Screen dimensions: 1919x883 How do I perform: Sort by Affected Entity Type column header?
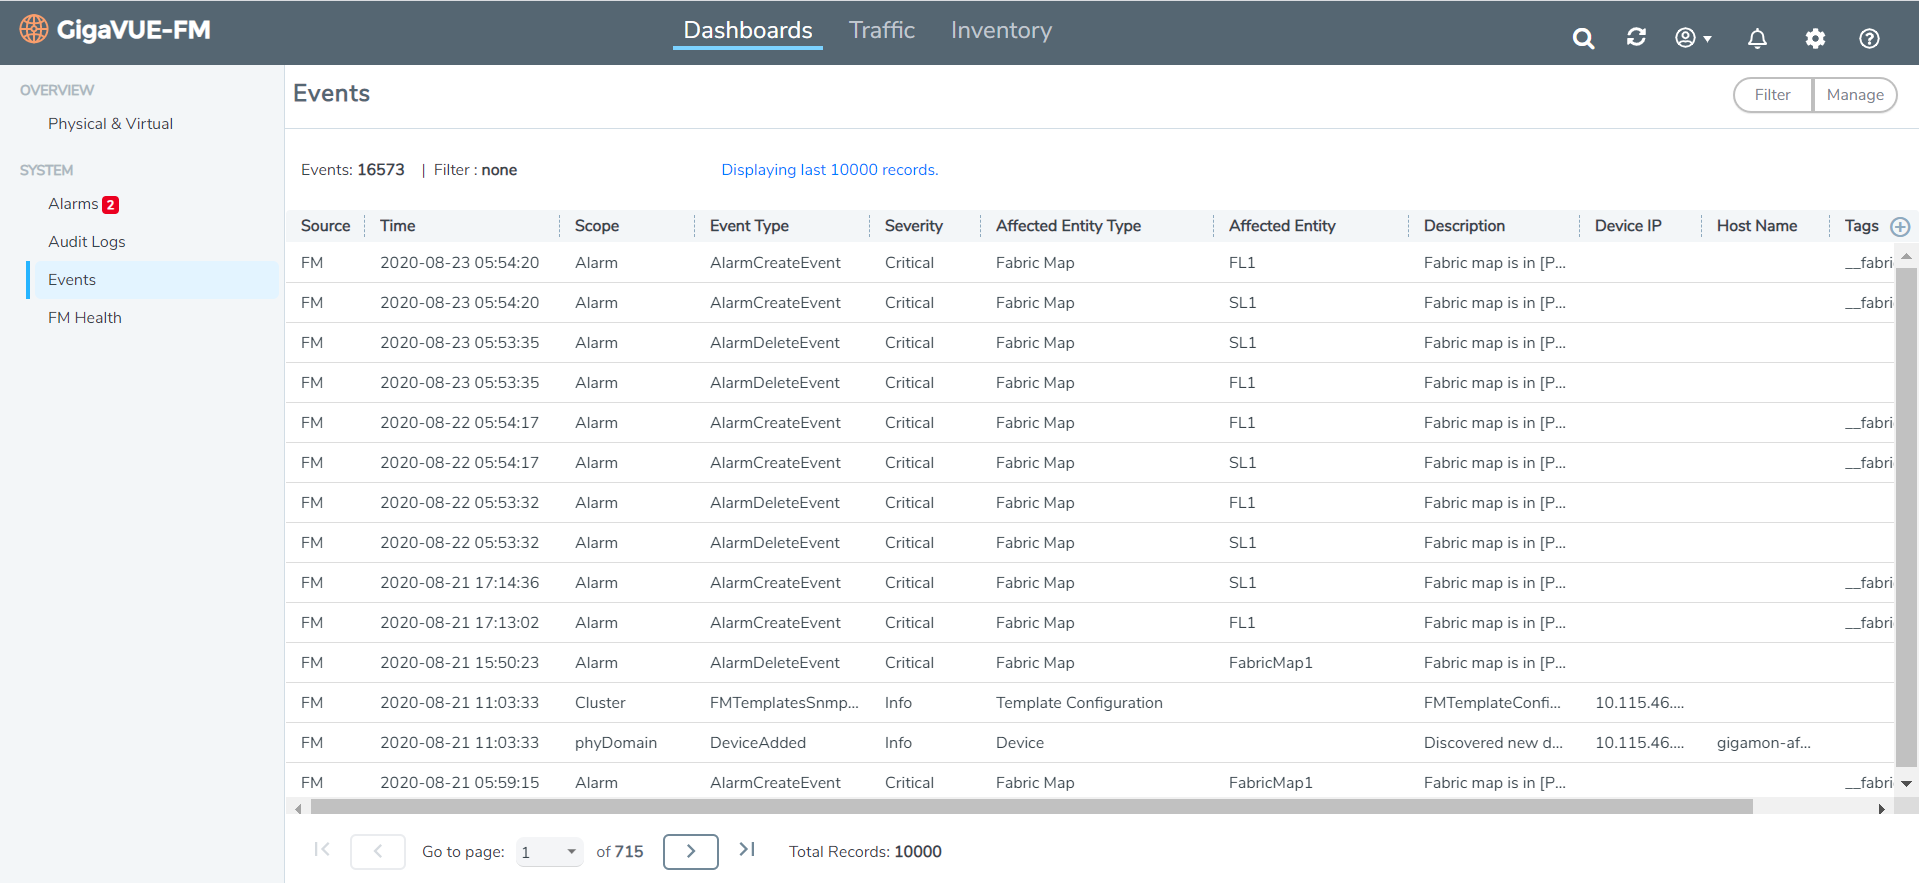[1068, 226]
